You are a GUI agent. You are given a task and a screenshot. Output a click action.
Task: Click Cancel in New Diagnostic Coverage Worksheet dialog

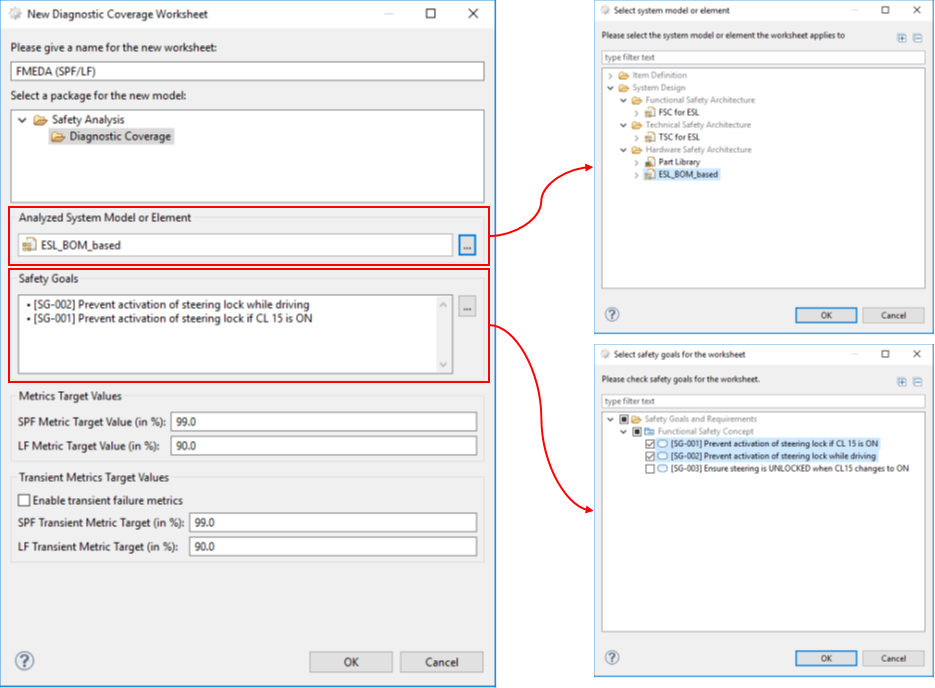(441, 662)
